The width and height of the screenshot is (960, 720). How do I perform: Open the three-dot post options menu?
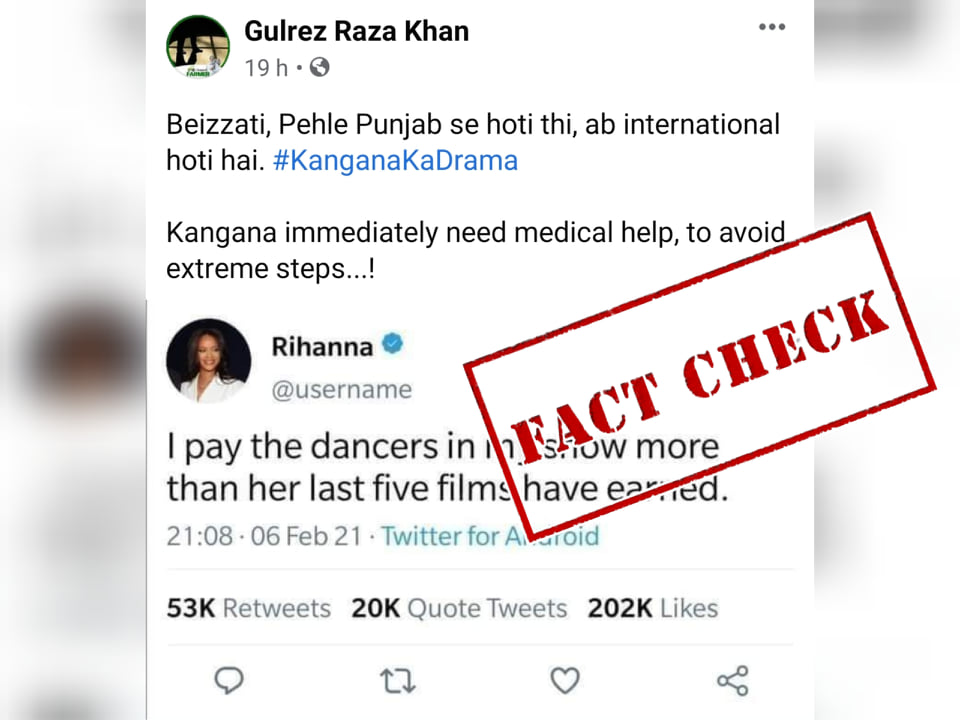[x=771, y=27]
